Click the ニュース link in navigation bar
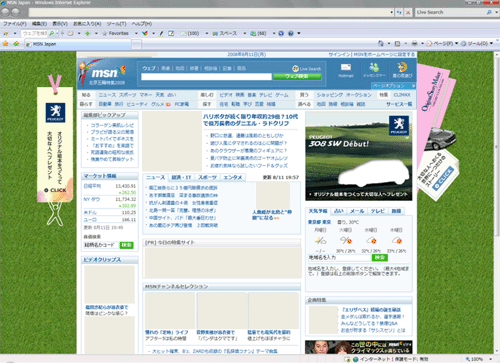 (107, 95)
